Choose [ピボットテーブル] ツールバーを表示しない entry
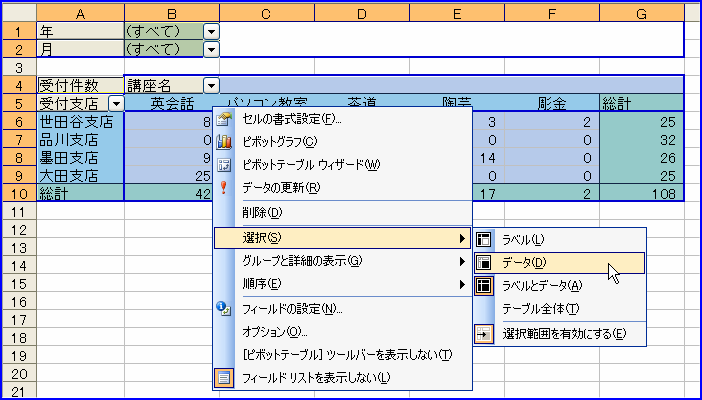702x400 pixels. [x=342, y=355]
